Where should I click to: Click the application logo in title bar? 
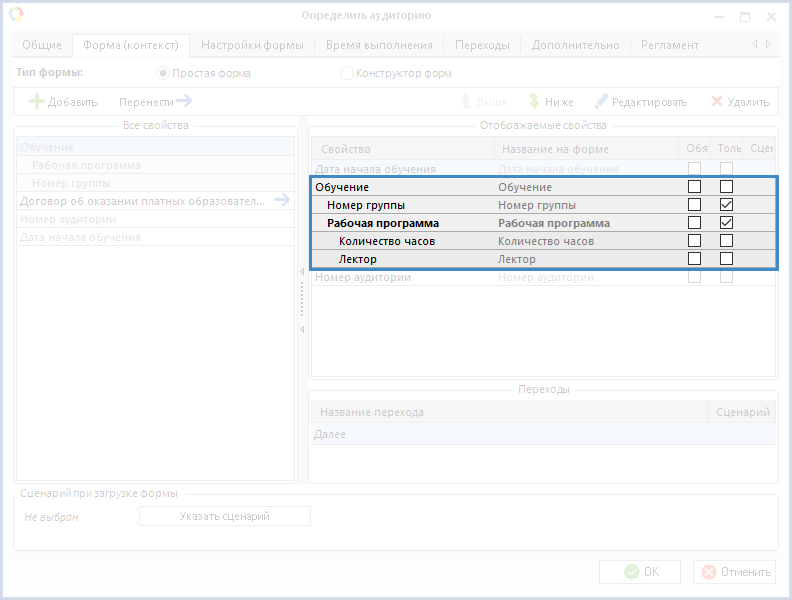17,15
